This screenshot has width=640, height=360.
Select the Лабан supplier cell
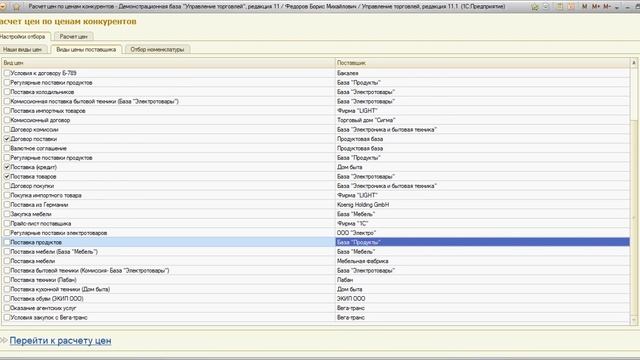[482, 280]
